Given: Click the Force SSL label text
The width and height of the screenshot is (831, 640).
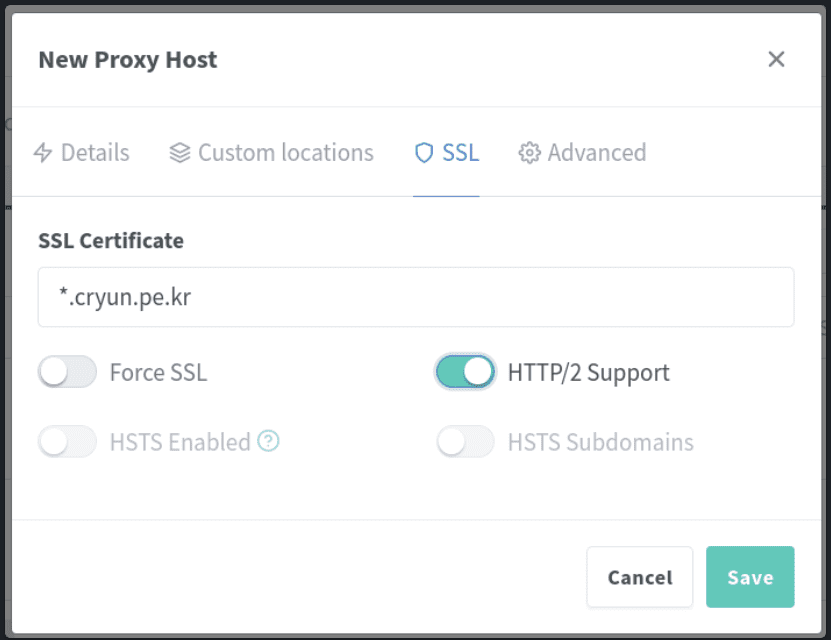Looking at the screenshot, I should pos(158,372).
